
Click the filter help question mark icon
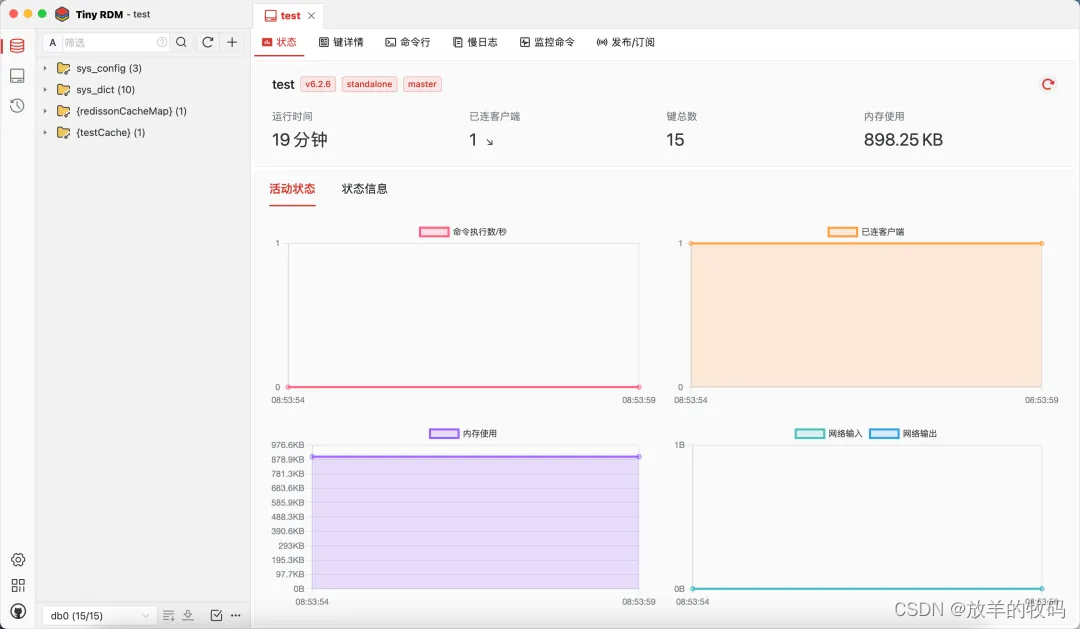pyautogui.click(x=162, y=42)
